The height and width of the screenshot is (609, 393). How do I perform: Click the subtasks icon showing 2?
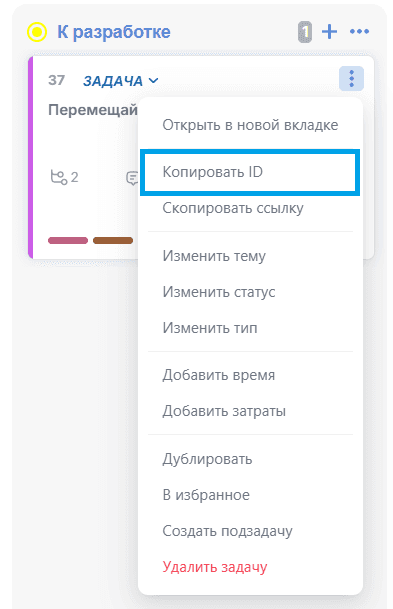coord(64,177)
